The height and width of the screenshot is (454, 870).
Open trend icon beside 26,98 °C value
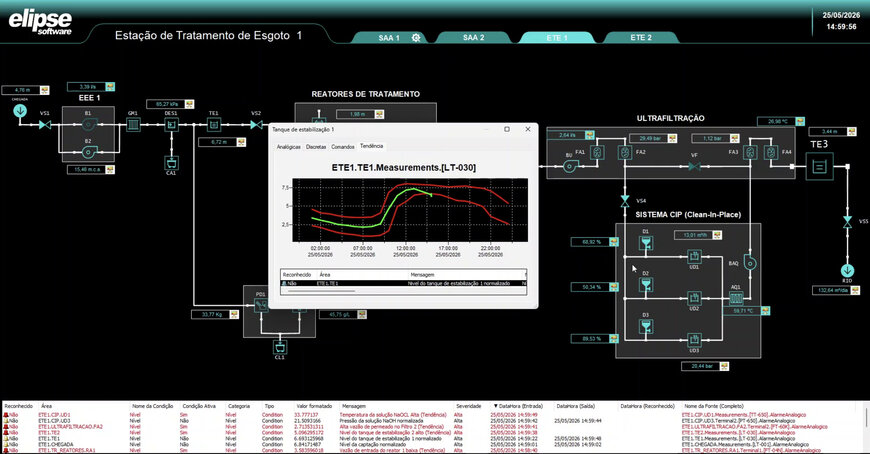tap(800, 121)
